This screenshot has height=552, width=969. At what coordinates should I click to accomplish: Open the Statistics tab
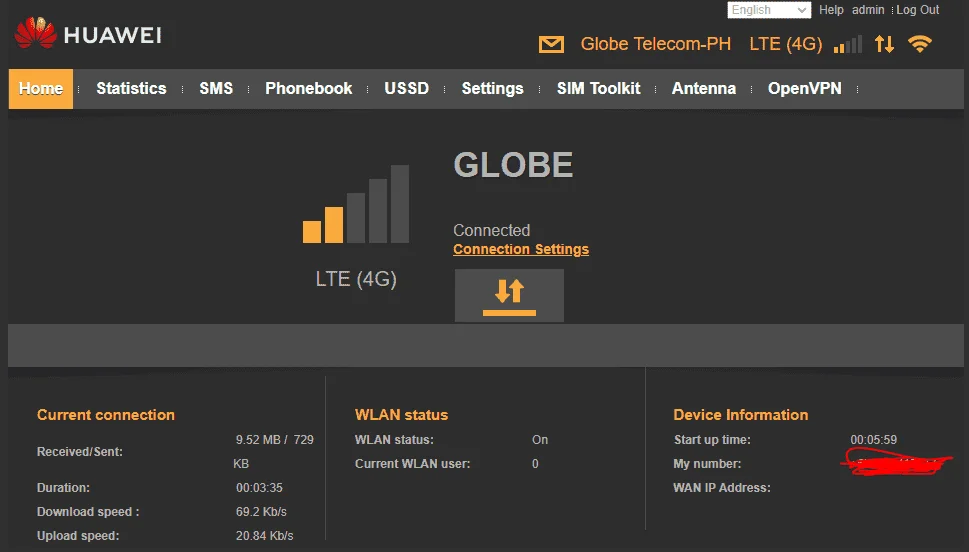tap(131, 88)
